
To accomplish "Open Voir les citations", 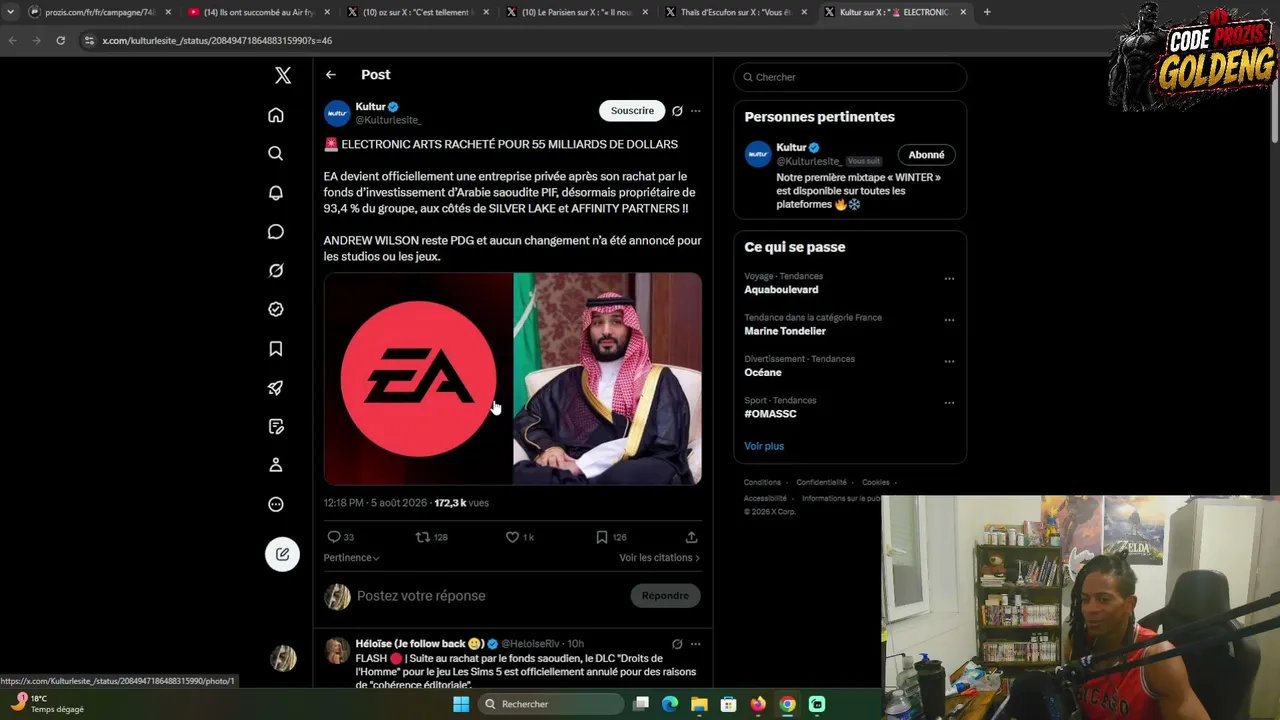I will tap(659, 558).
